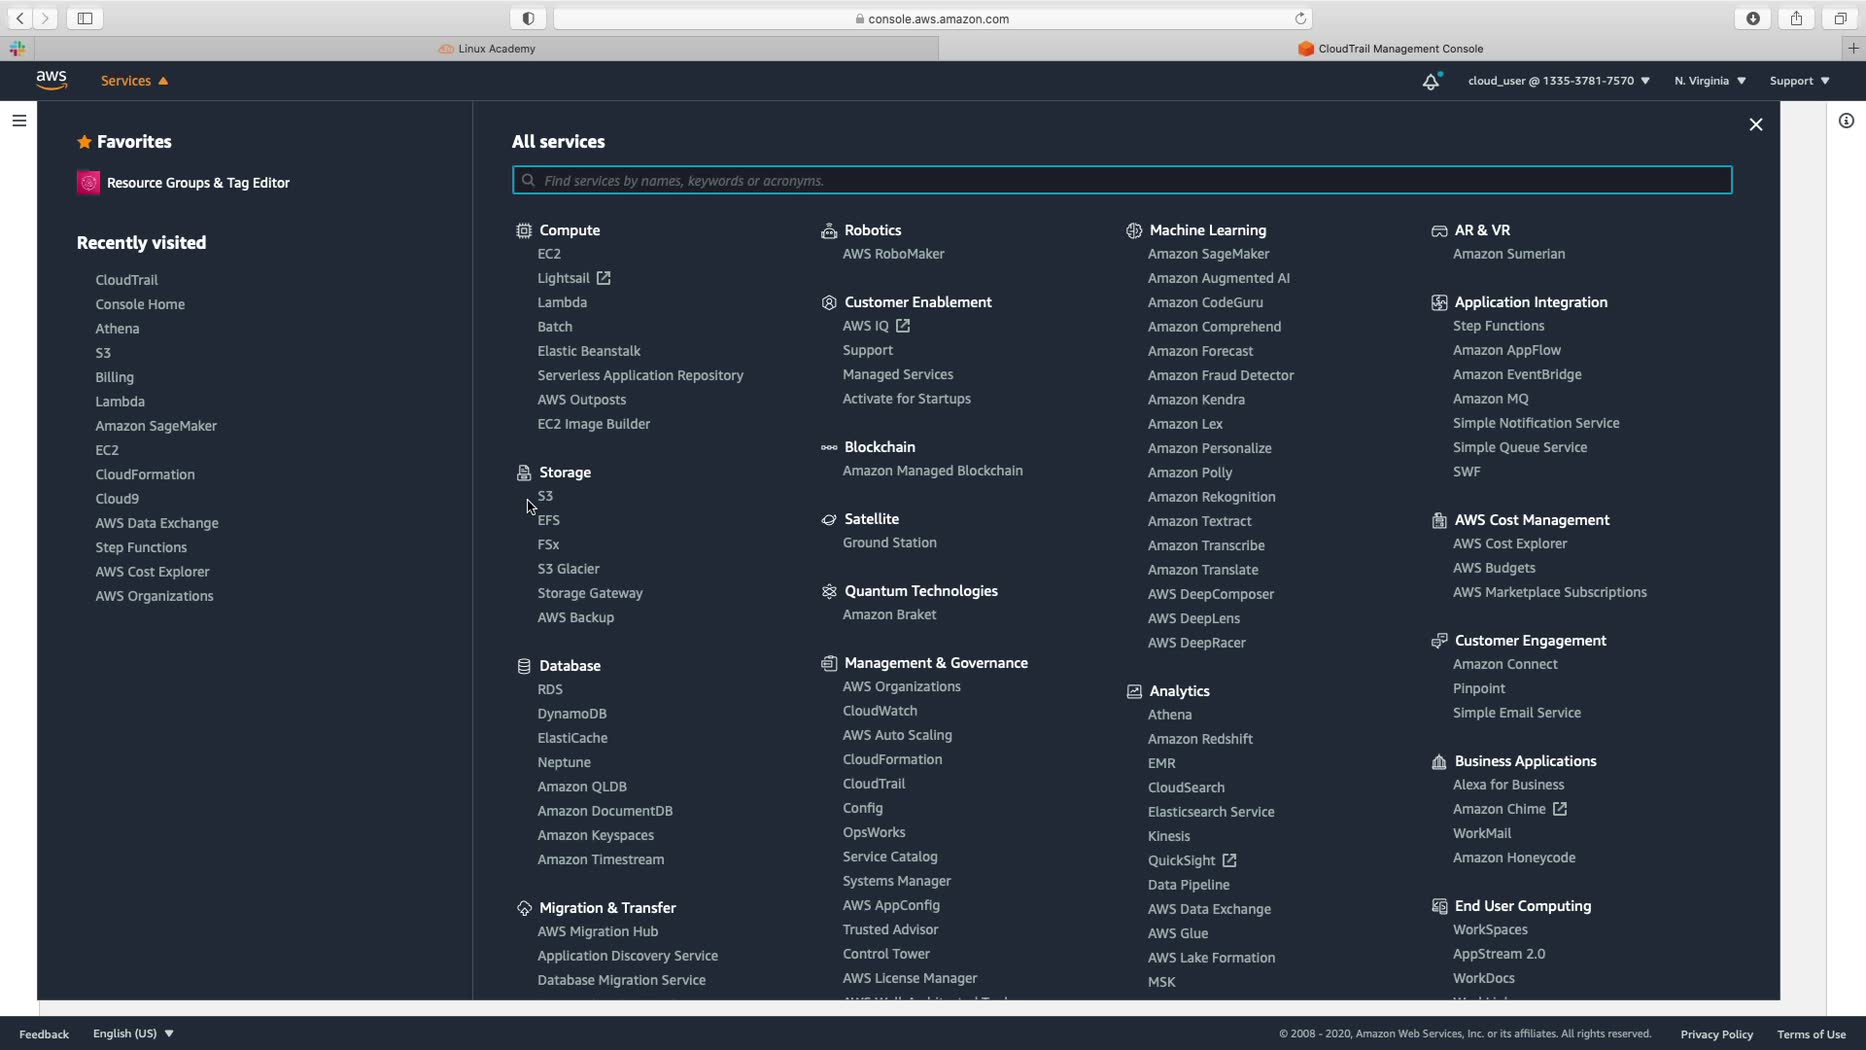The image size is (1866, 1050).
Task: Click the Satellite category icon
Action: coord(829,519)
